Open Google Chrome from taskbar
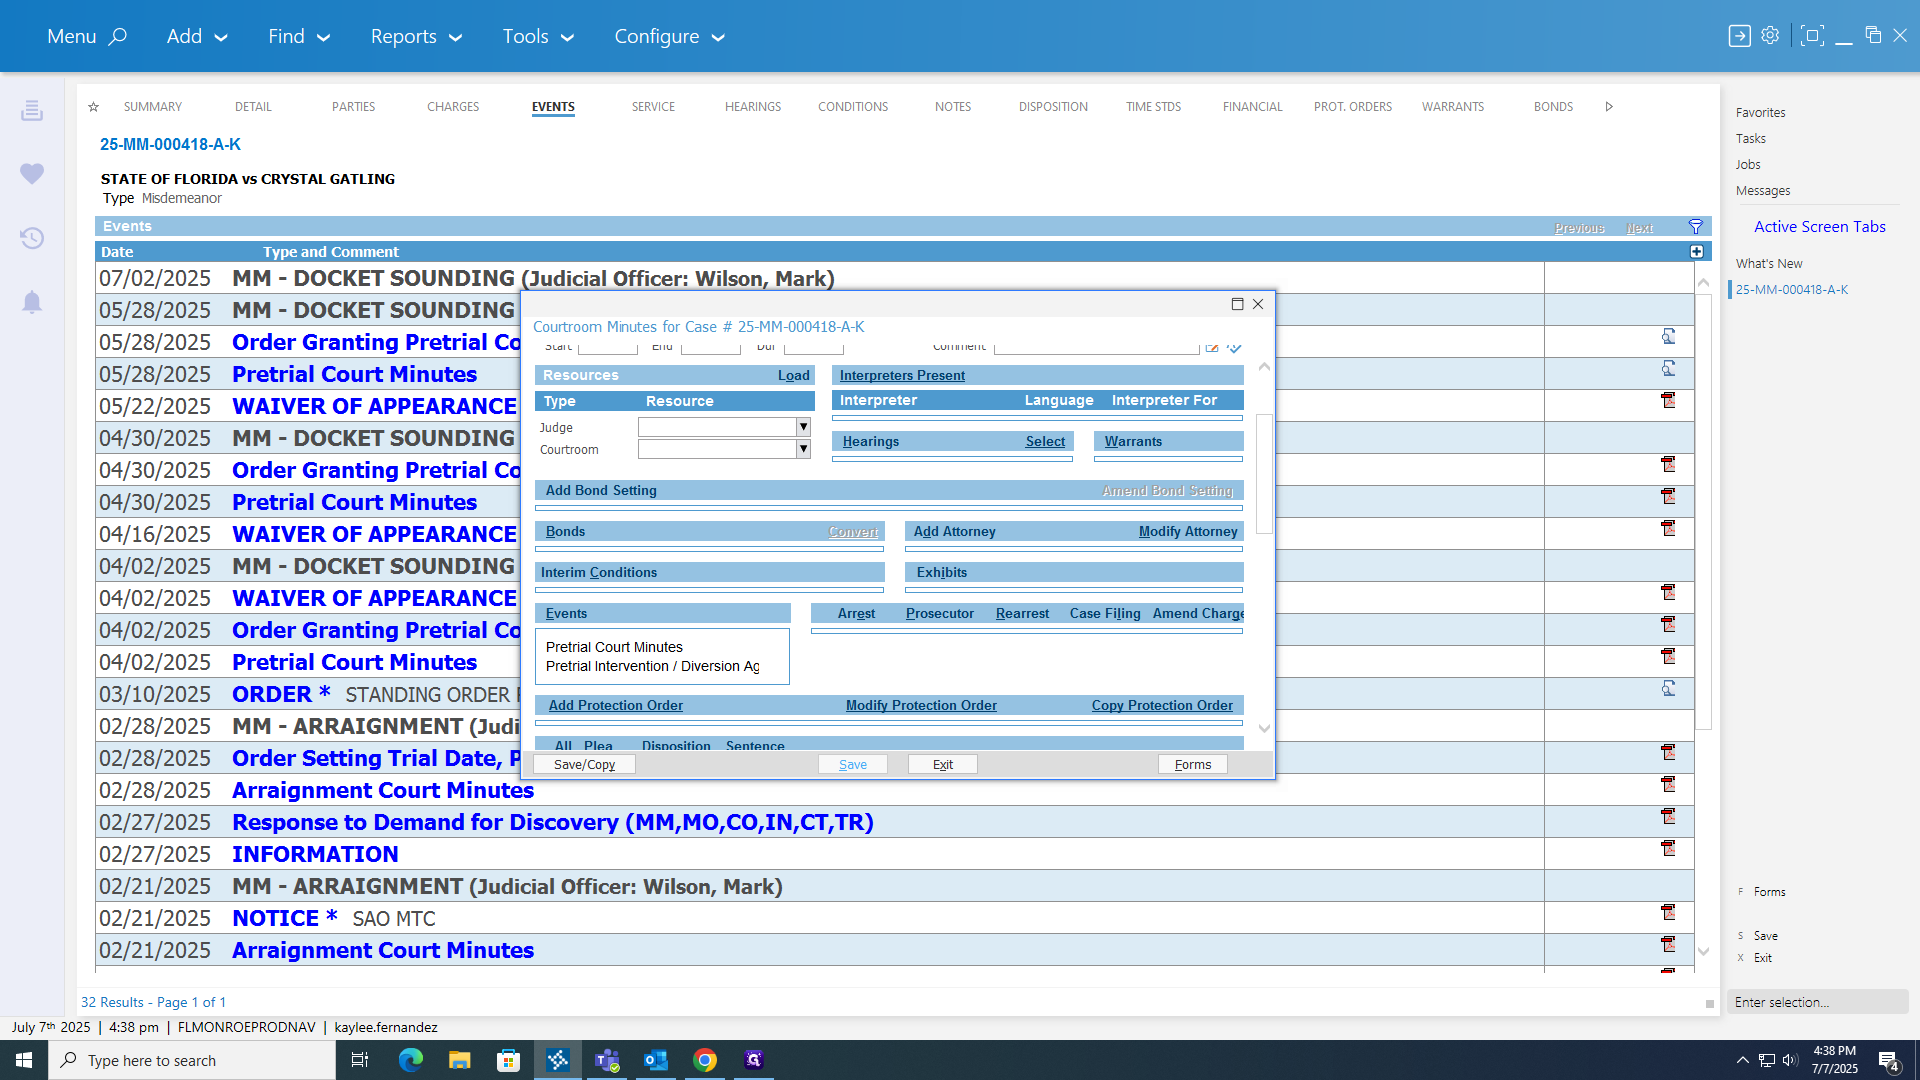The height and width of the screenshot is (1080, 1920). click(705, 1060)
